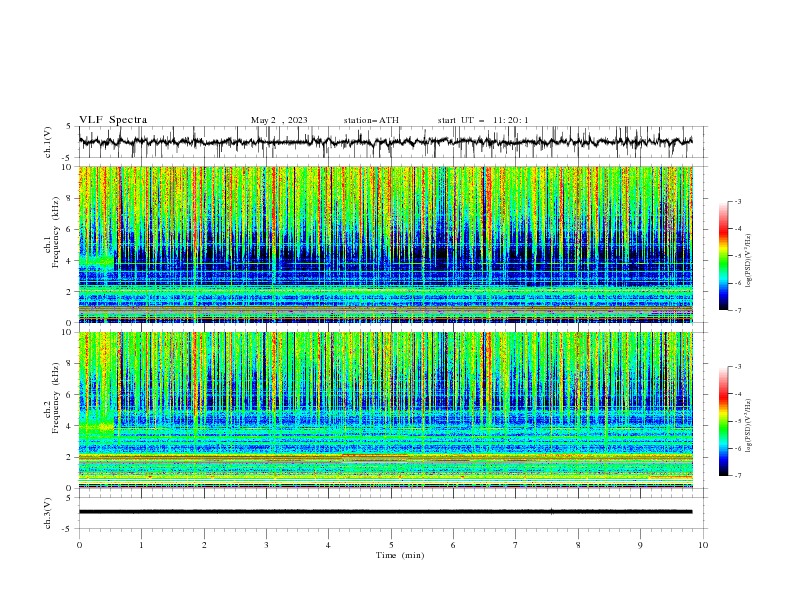Screen dimensions: 792x612
Task: Click the time axis tick label '5'
Action: pos(391,545)
